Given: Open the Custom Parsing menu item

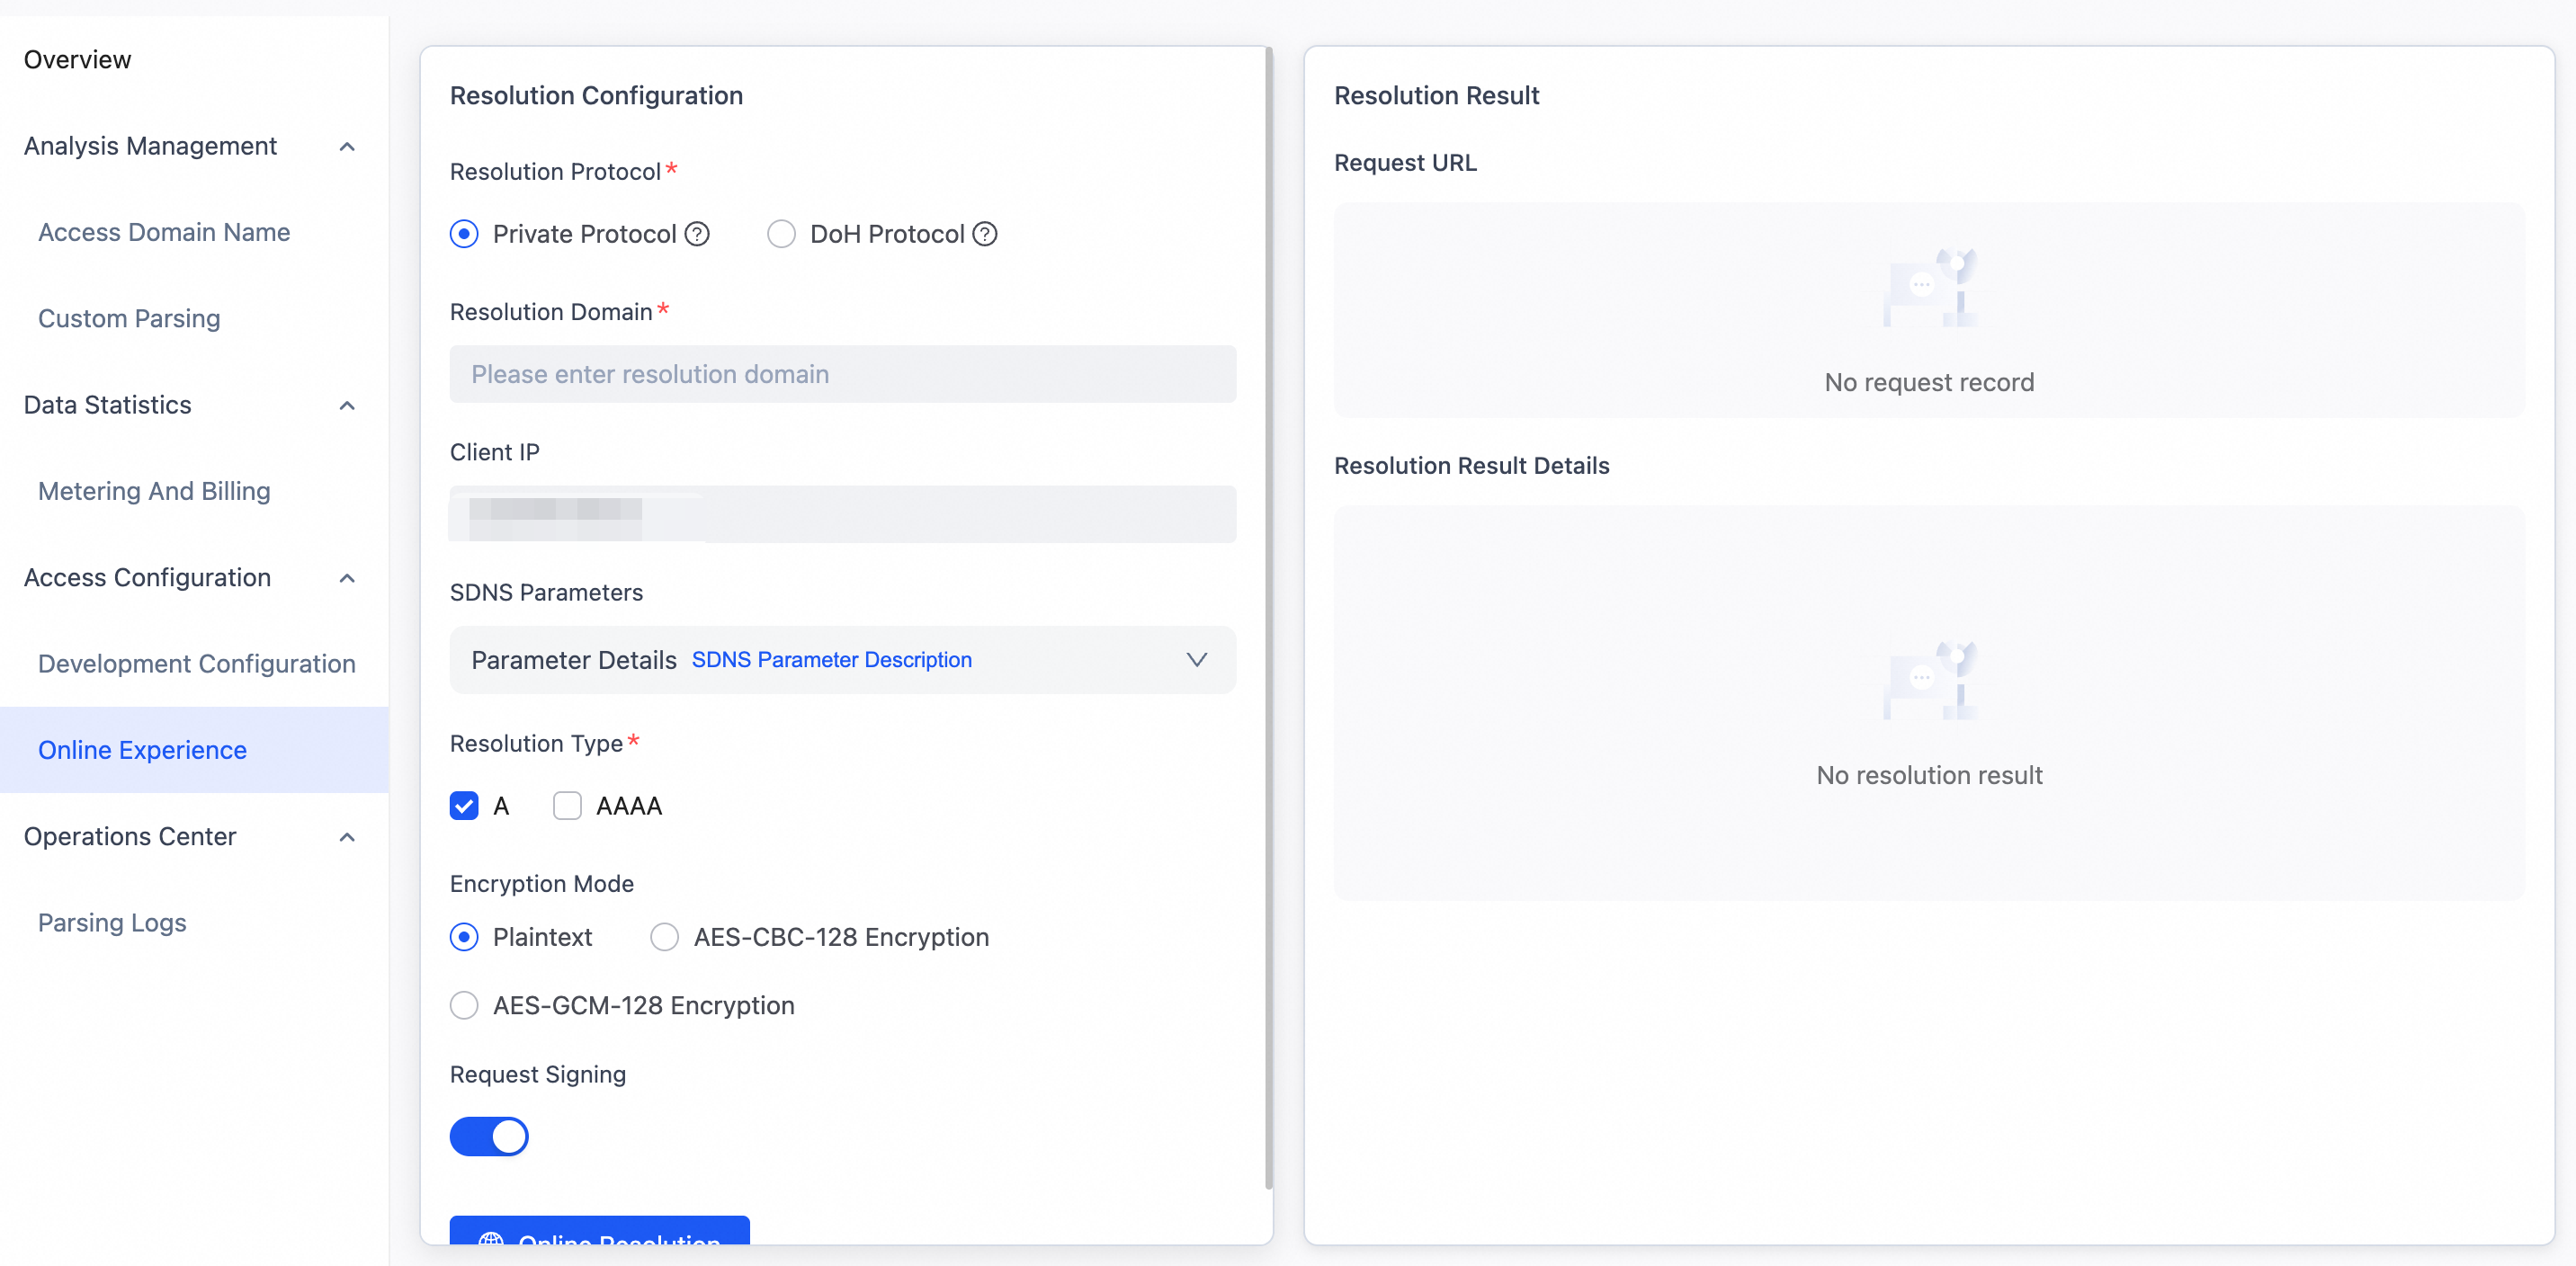Looking at the screenshot, I should coord(129,319).
